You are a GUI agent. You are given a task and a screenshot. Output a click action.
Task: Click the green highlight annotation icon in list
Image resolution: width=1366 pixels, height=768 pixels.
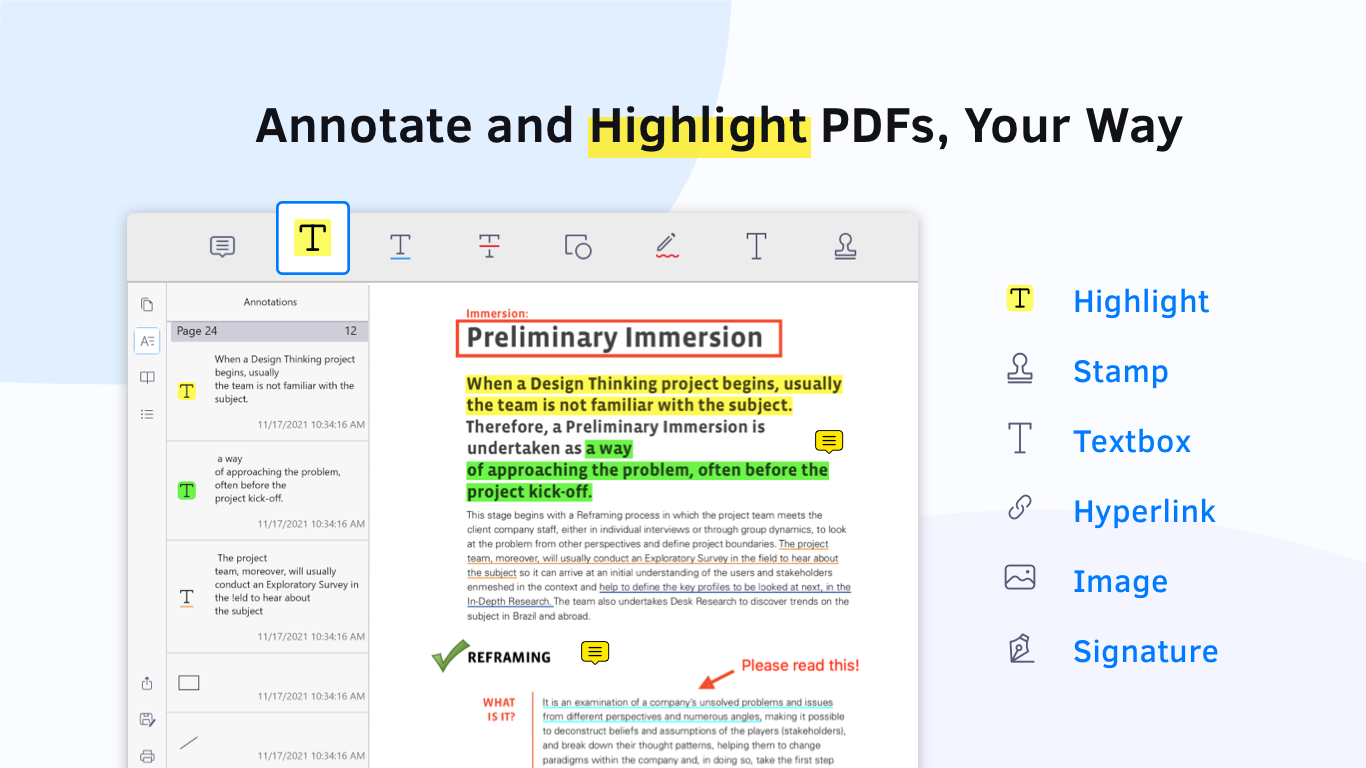186,490
